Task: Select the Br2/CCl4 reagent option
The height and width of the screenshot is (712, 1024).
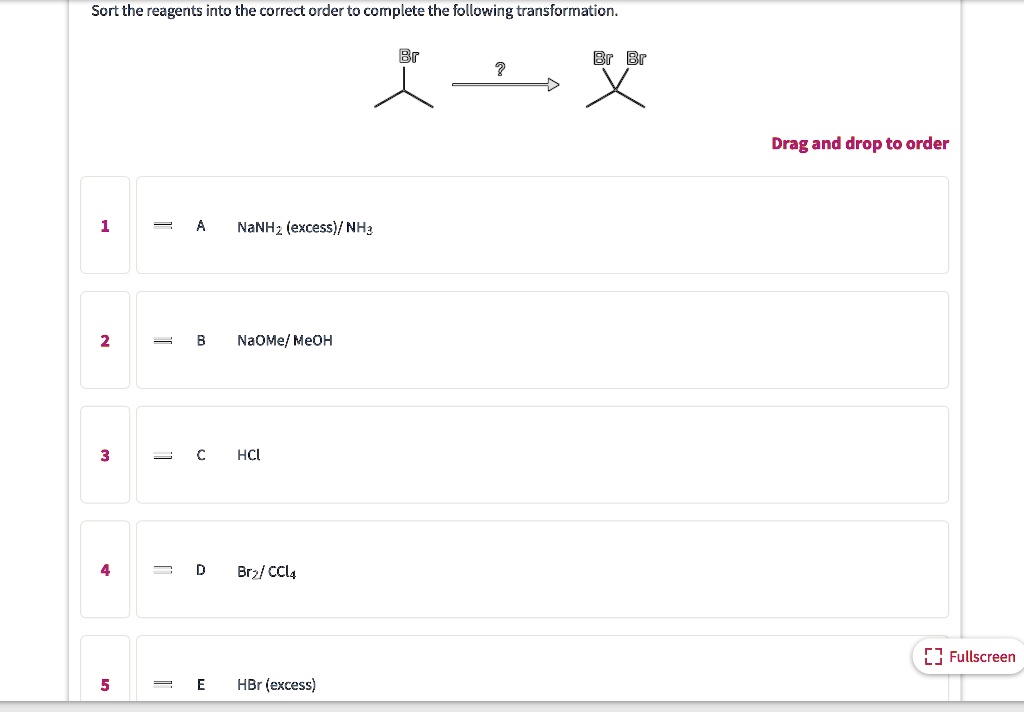Action: (x=543, y=569)
